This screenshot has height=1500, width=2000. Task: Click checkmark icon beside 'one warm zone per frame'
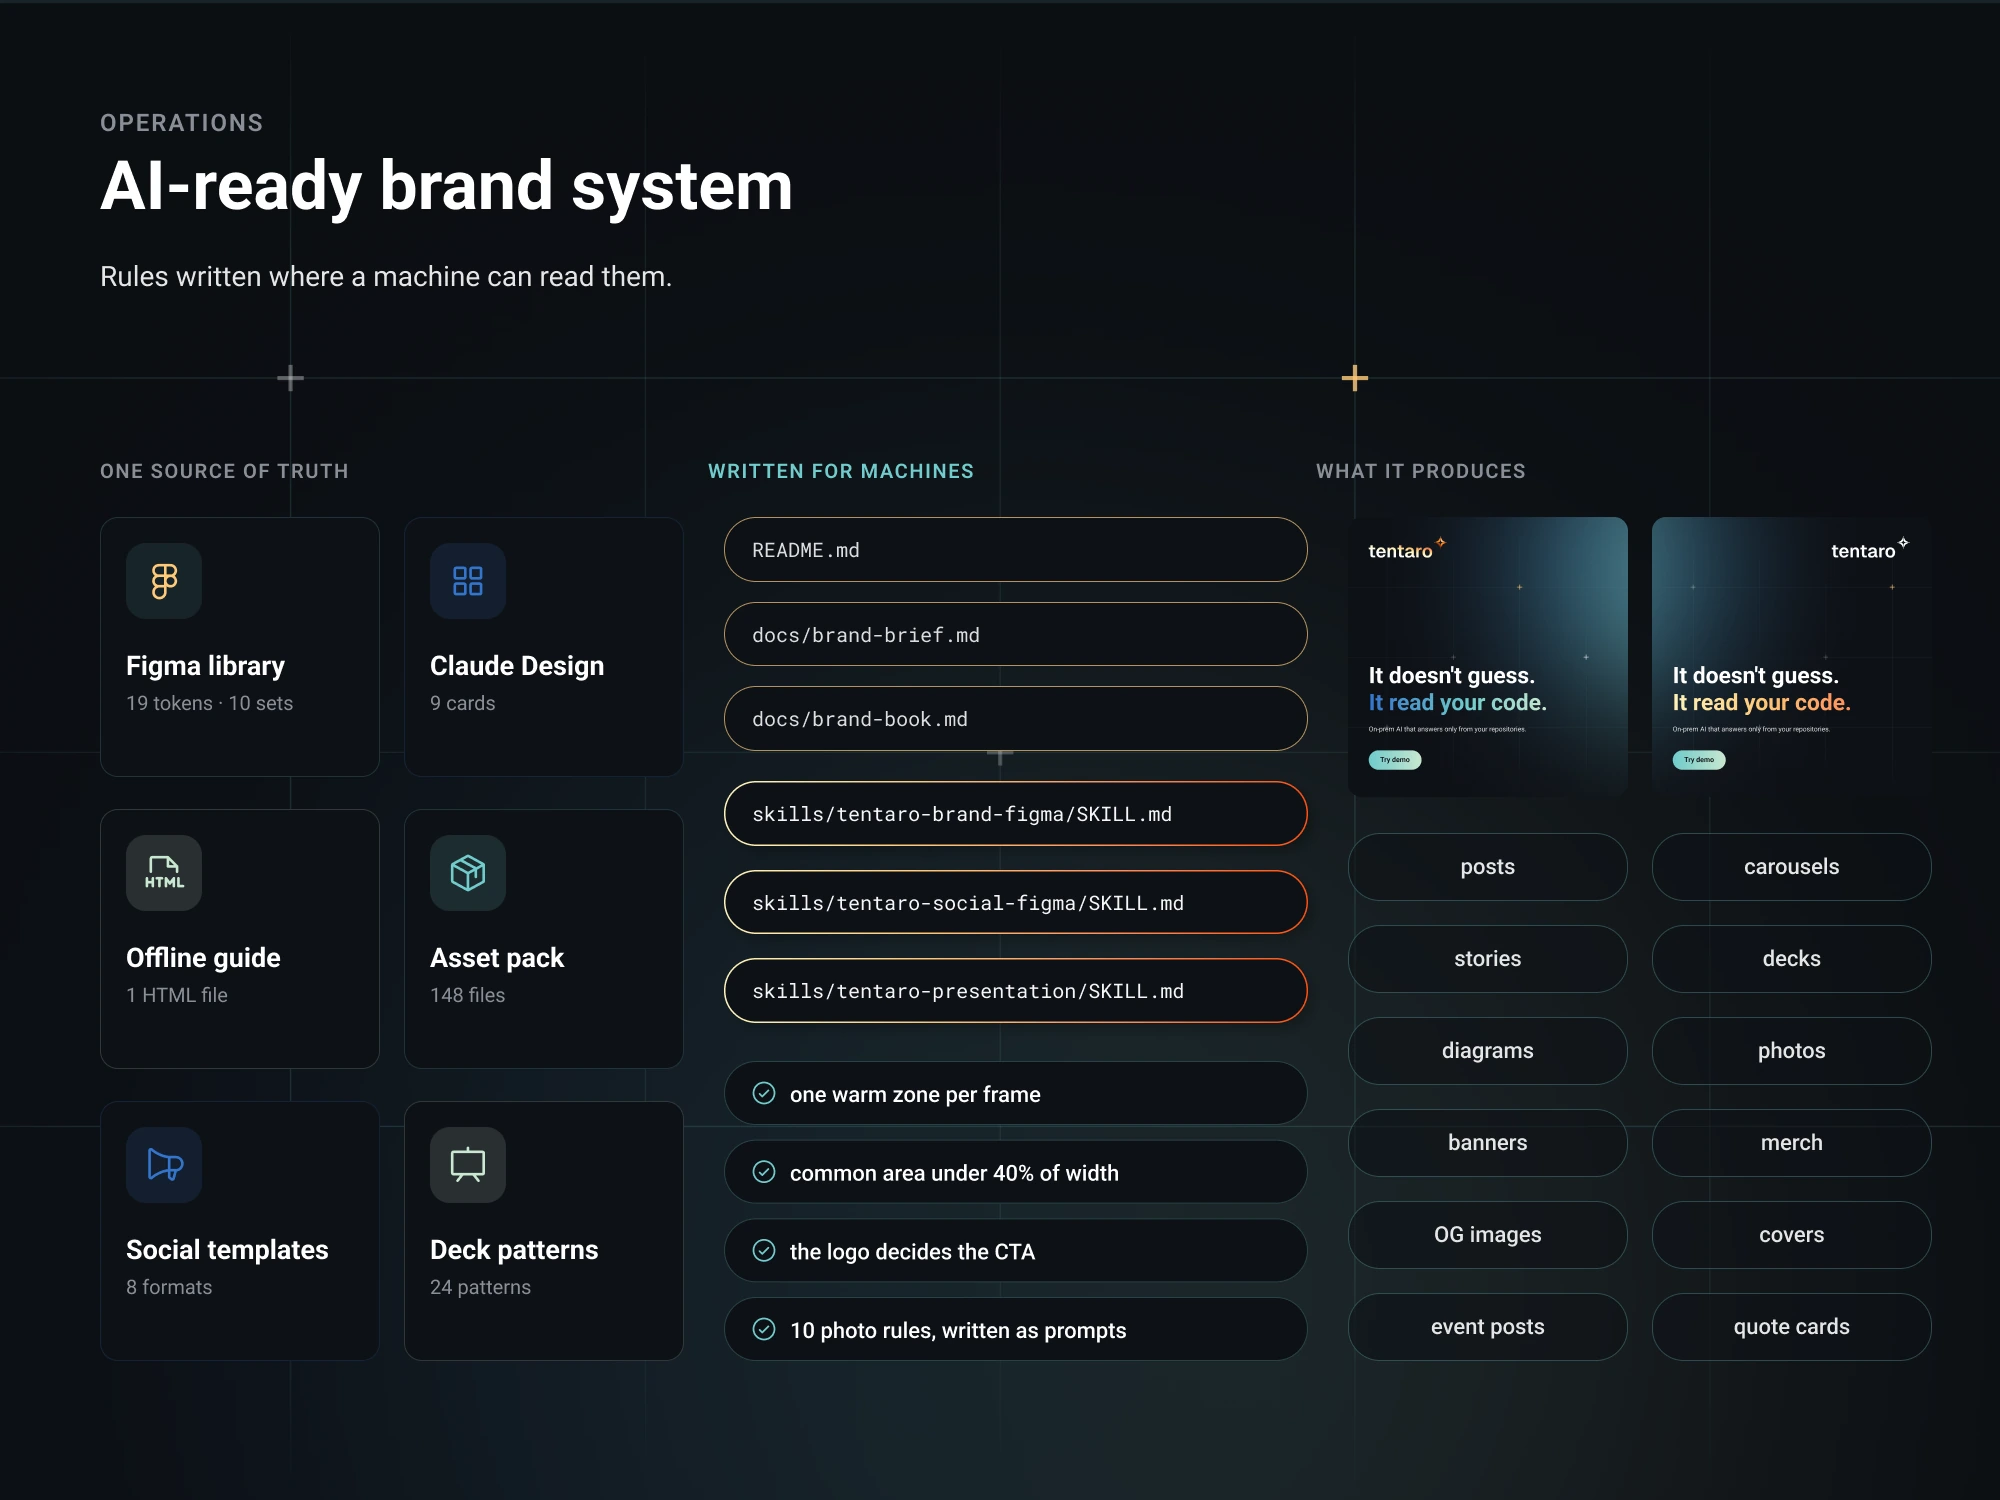764,1093
